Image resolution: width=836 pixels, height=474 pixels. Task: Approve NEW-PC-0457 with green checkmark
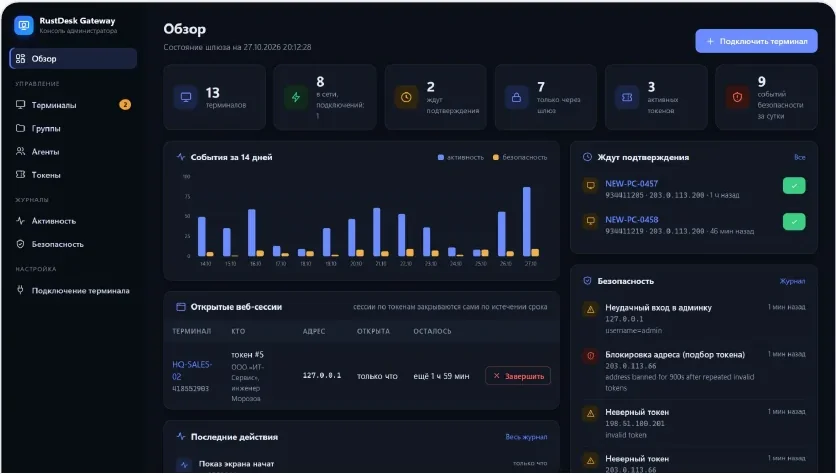click(794, 186)
